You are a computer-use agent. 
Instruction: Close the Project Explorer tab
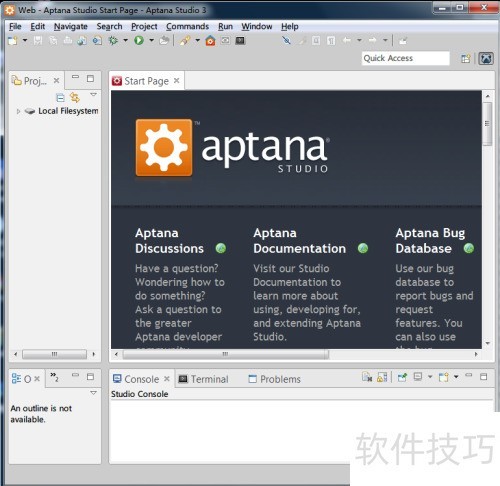(x=56, y=80)
